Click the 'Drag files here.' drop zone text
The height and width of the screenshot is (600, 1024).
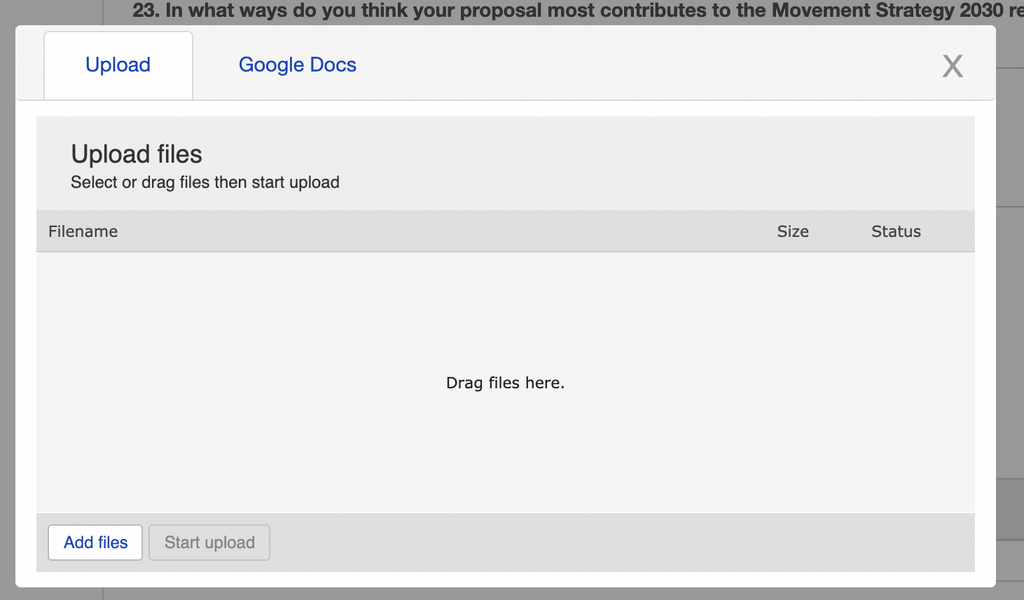(505, 383)
